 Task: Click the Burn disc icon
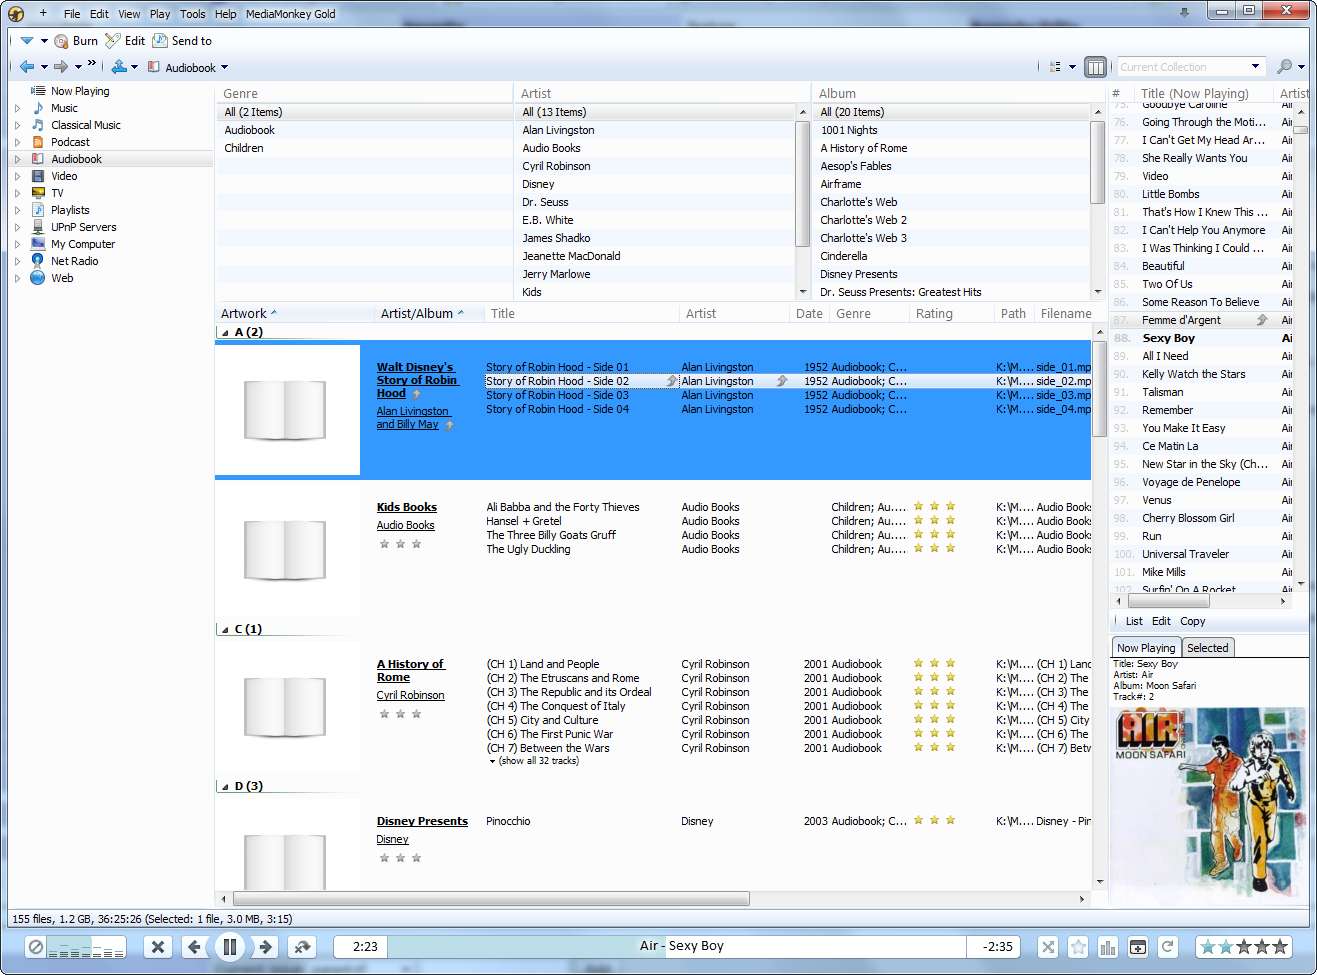[61, 41]
